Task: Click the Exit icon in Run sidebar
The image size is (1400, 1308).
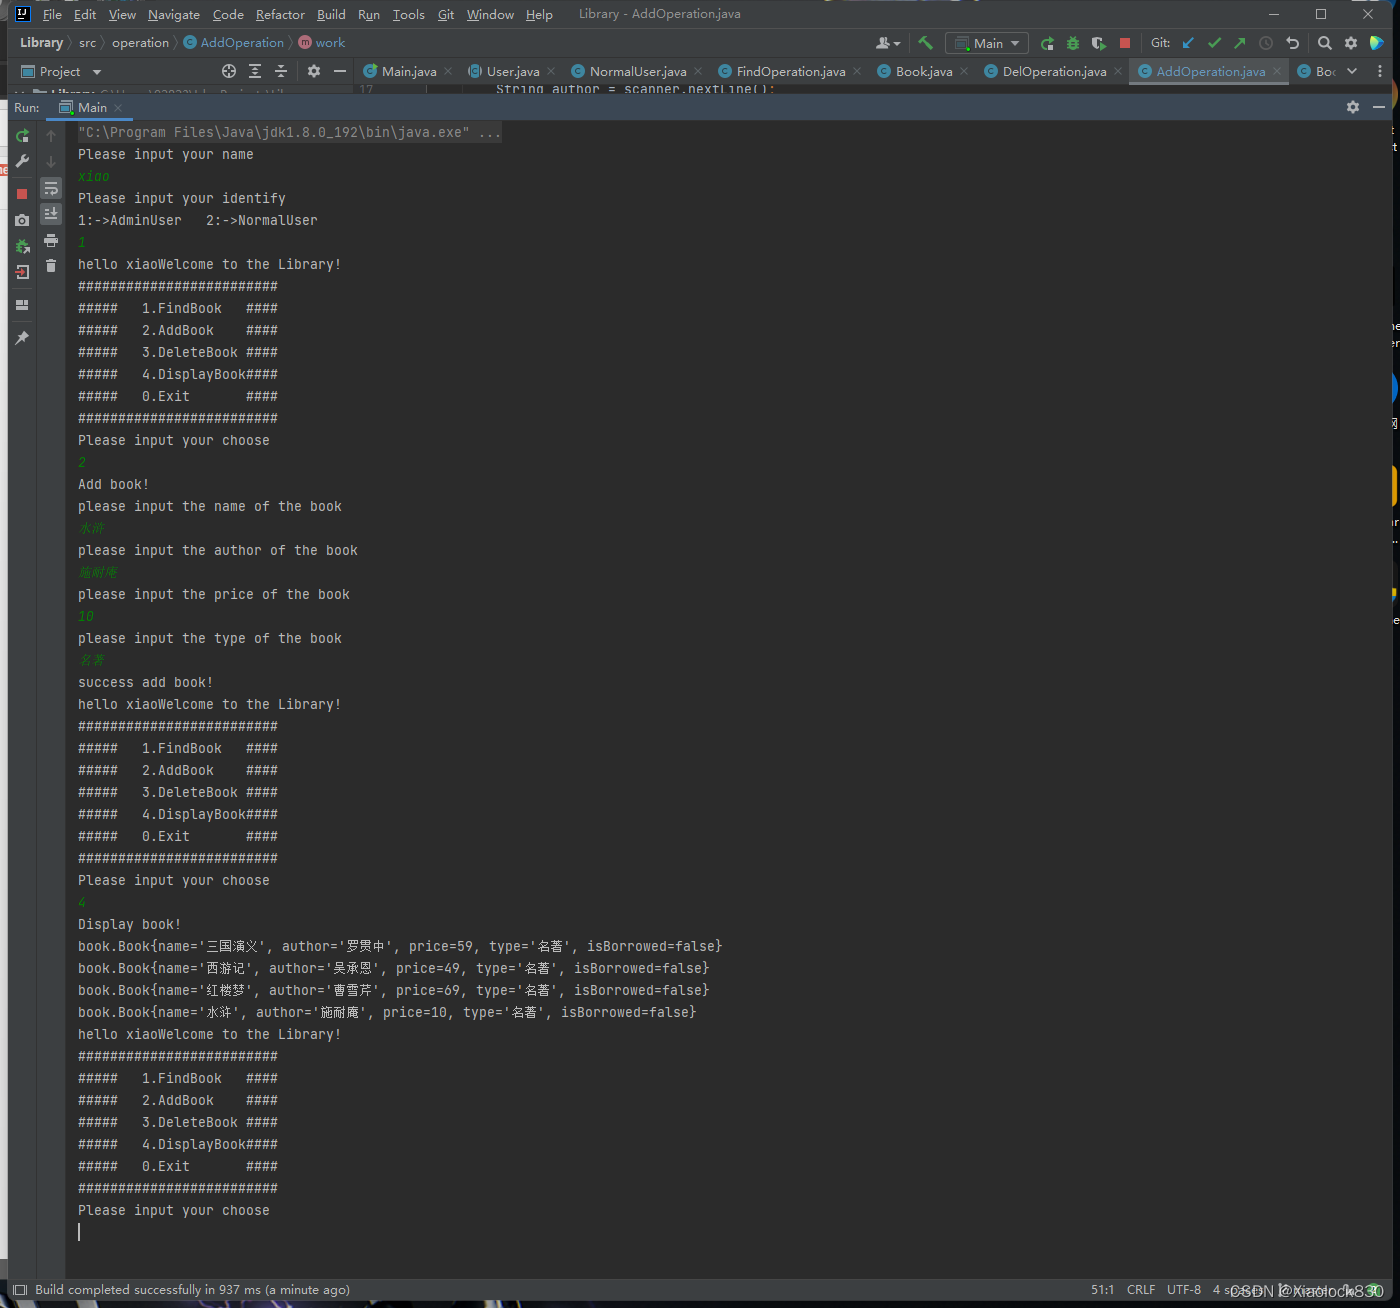Action: click(22, 272)
